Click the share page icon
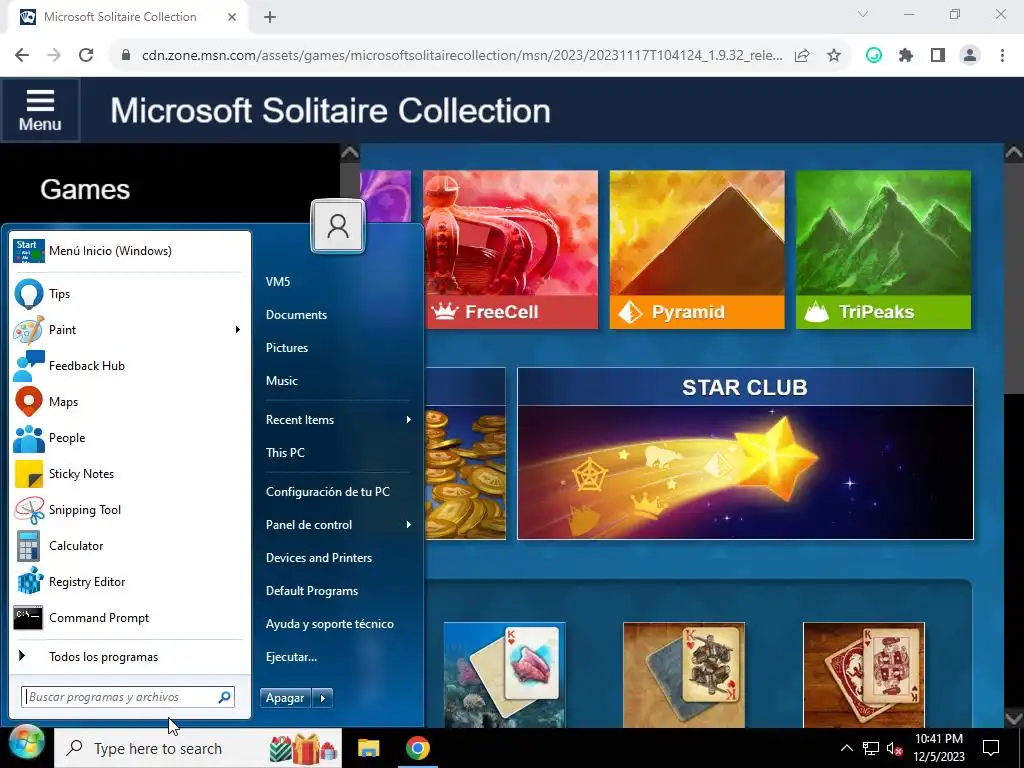This screenshot has width=1024, height=768. tap(802, 55)
